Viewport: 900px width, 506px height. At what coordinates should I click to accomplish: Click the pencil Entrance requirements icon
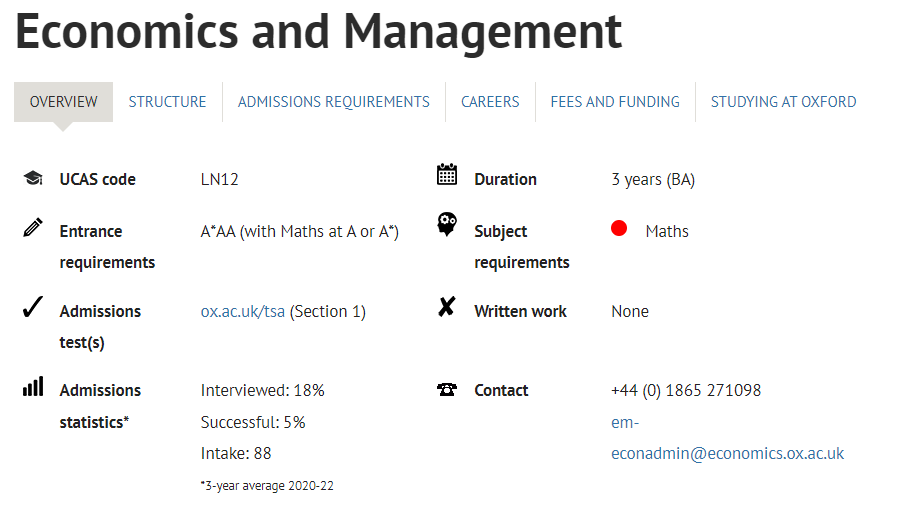pos(33,227)
